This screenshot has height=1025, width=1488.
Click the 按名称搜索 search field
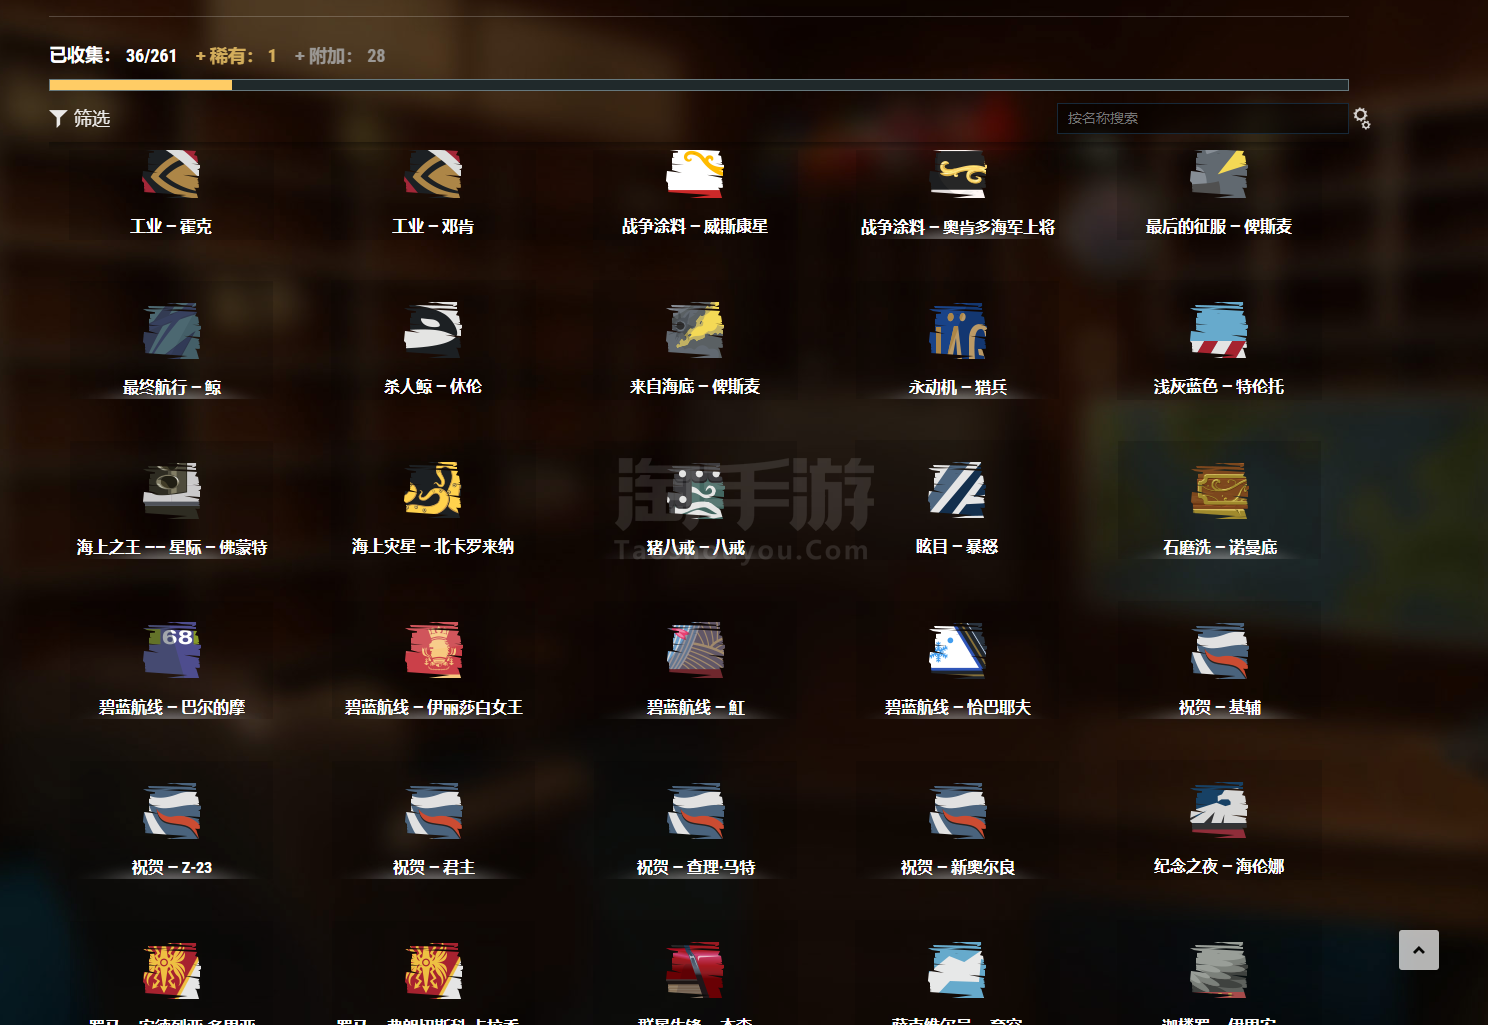pyautogui.click(x=1201, y=118)
